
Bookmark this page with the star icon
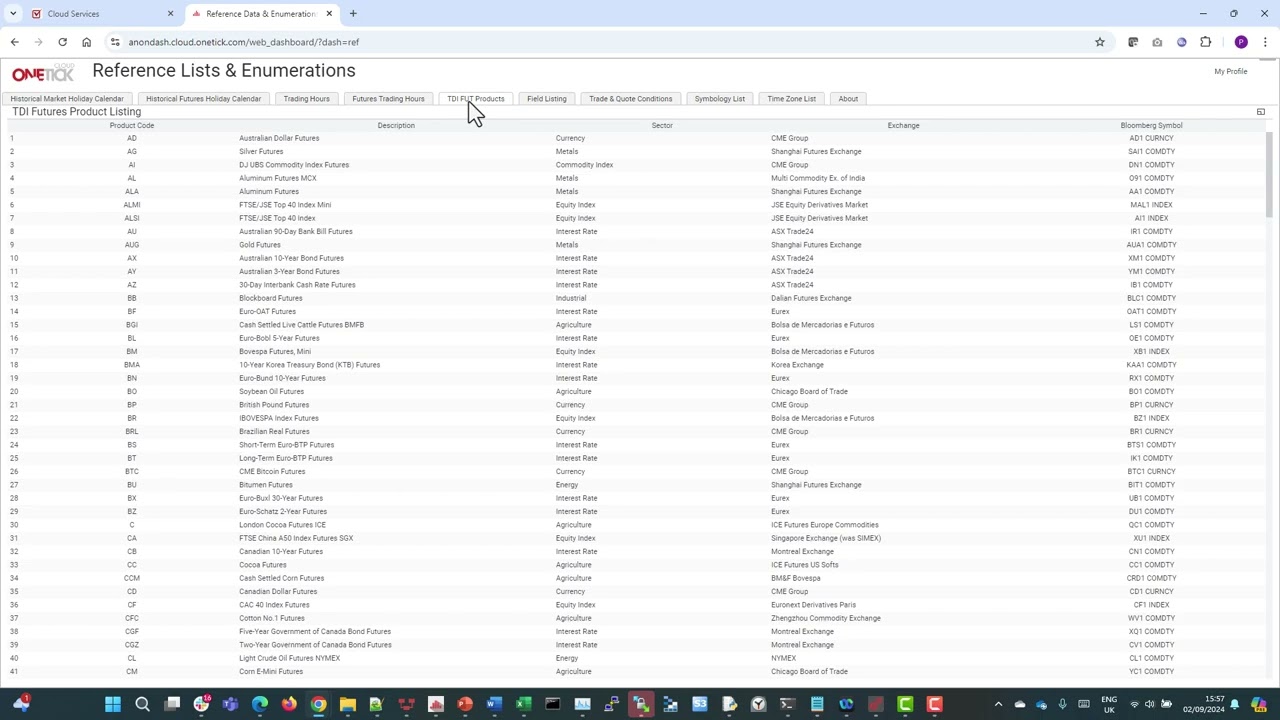pyautogui.click(x=1099, y=42)
